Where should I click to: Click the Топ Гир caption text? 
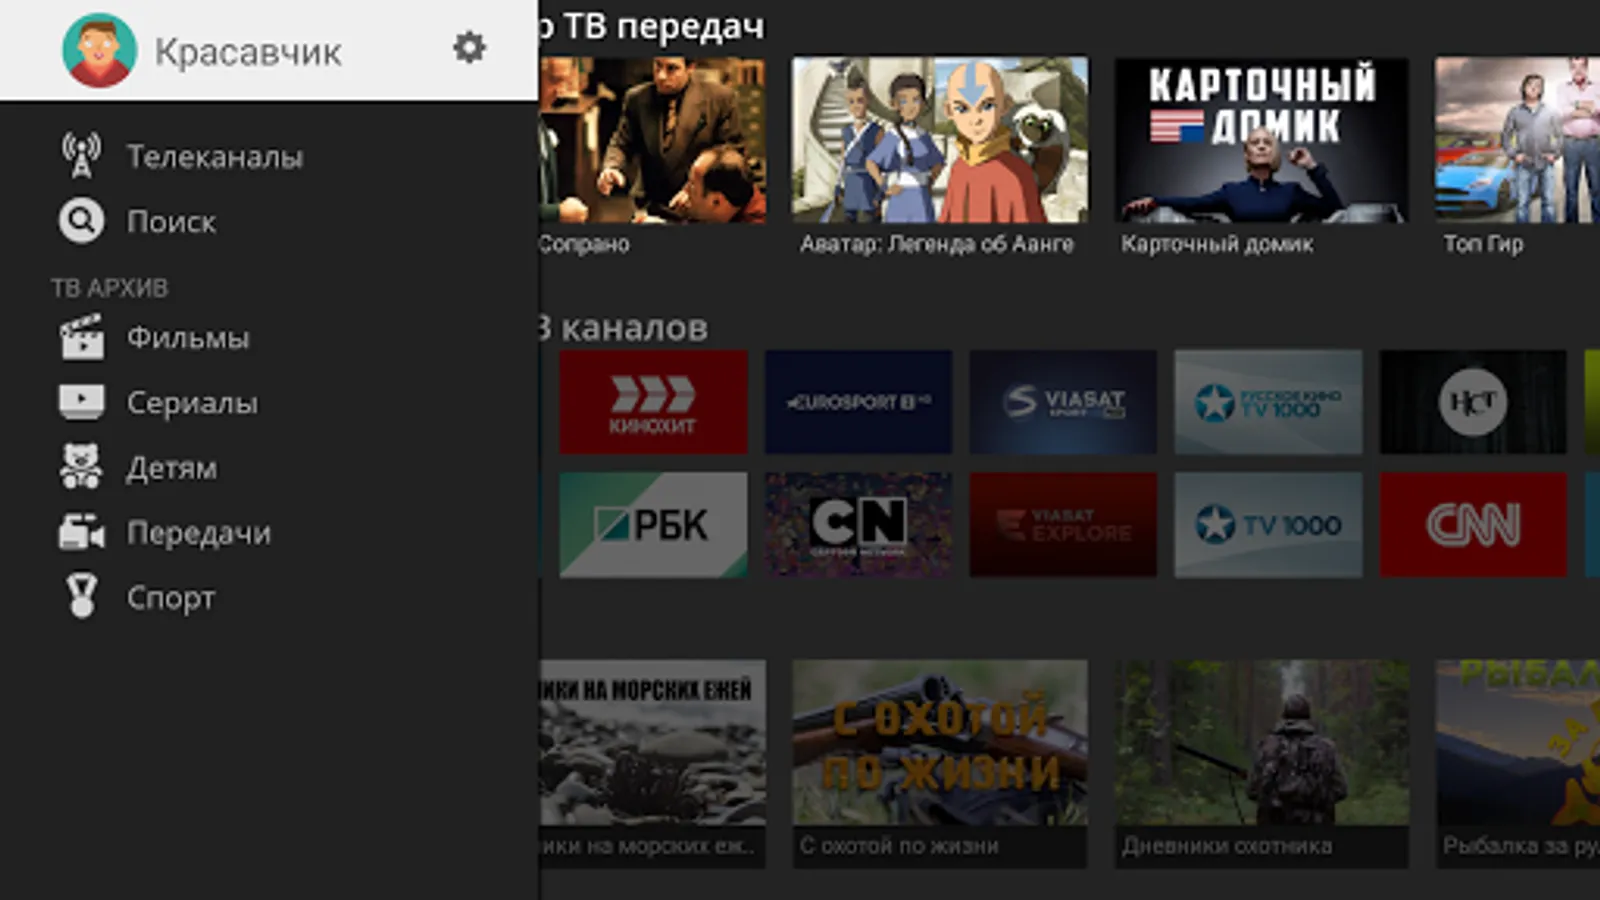[x=1483, y=244]
